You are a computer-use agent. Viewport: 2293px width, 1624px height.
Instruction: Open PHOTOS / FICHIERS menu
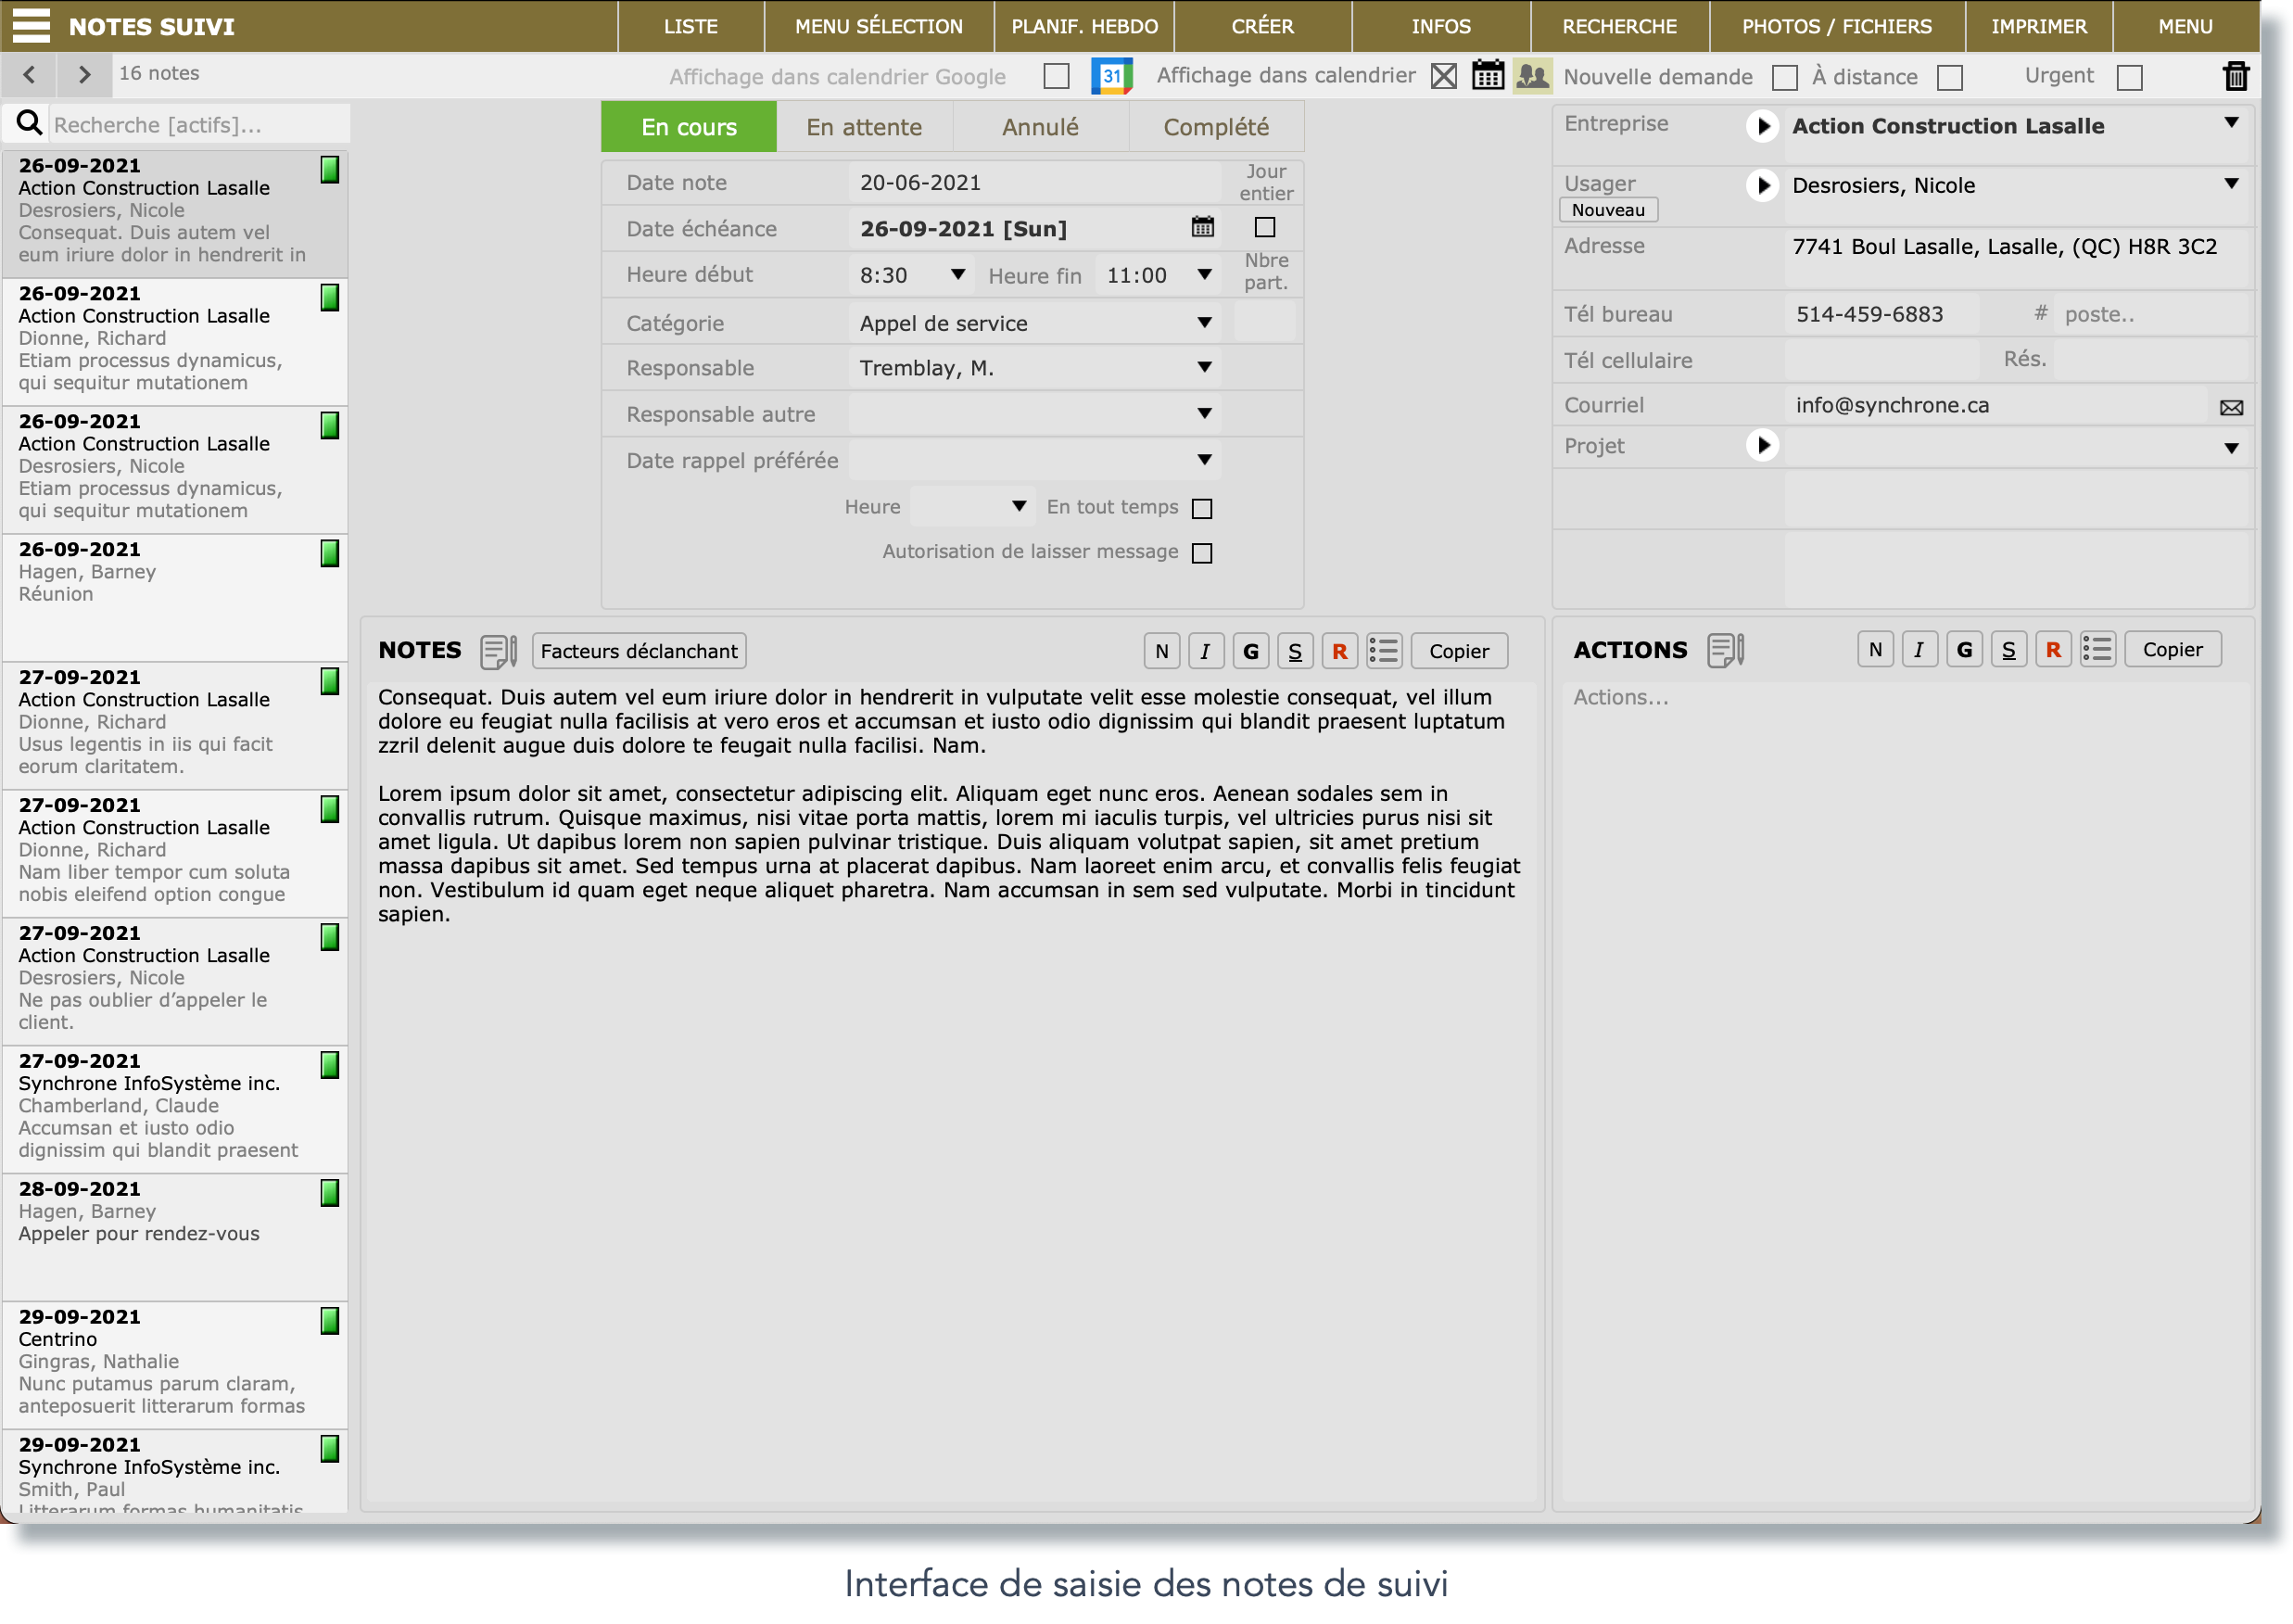click(x=1836, y=26)
